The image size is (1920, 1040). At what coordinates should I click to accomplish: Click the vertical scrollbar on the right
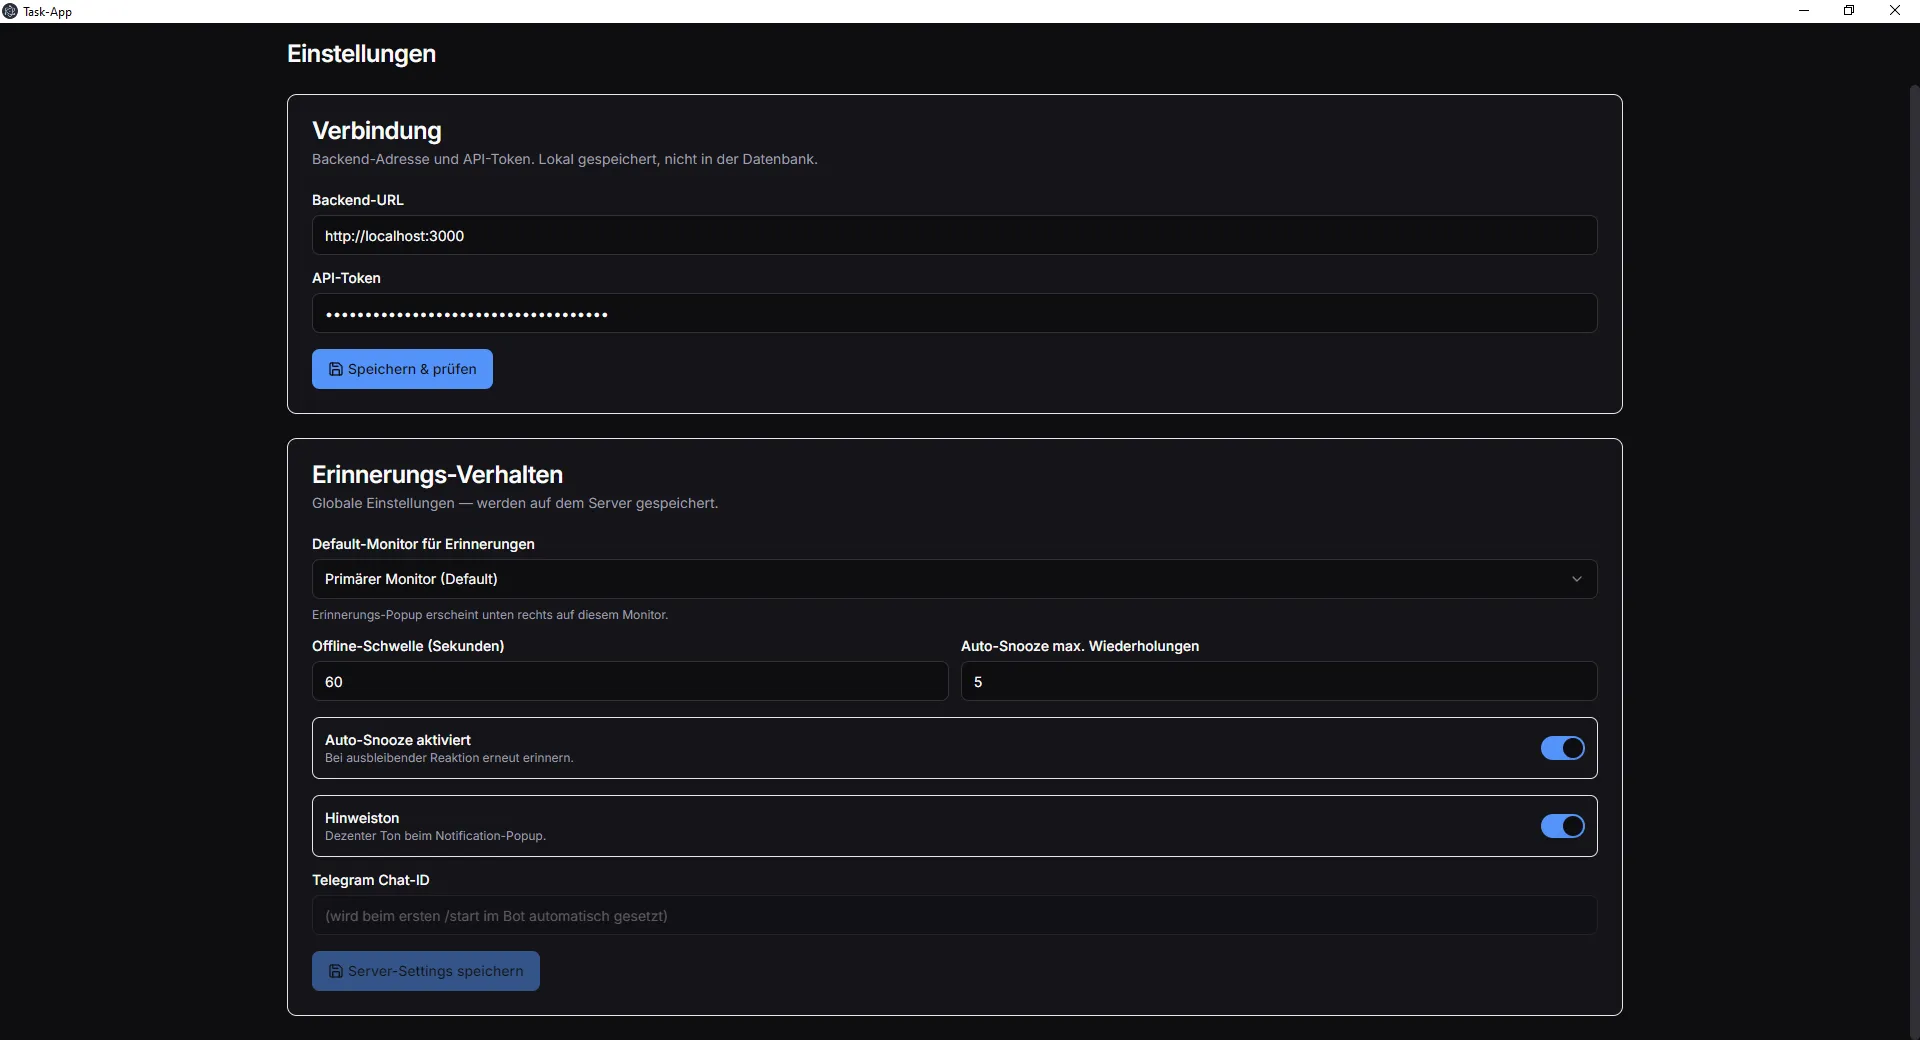[1914, 560]
